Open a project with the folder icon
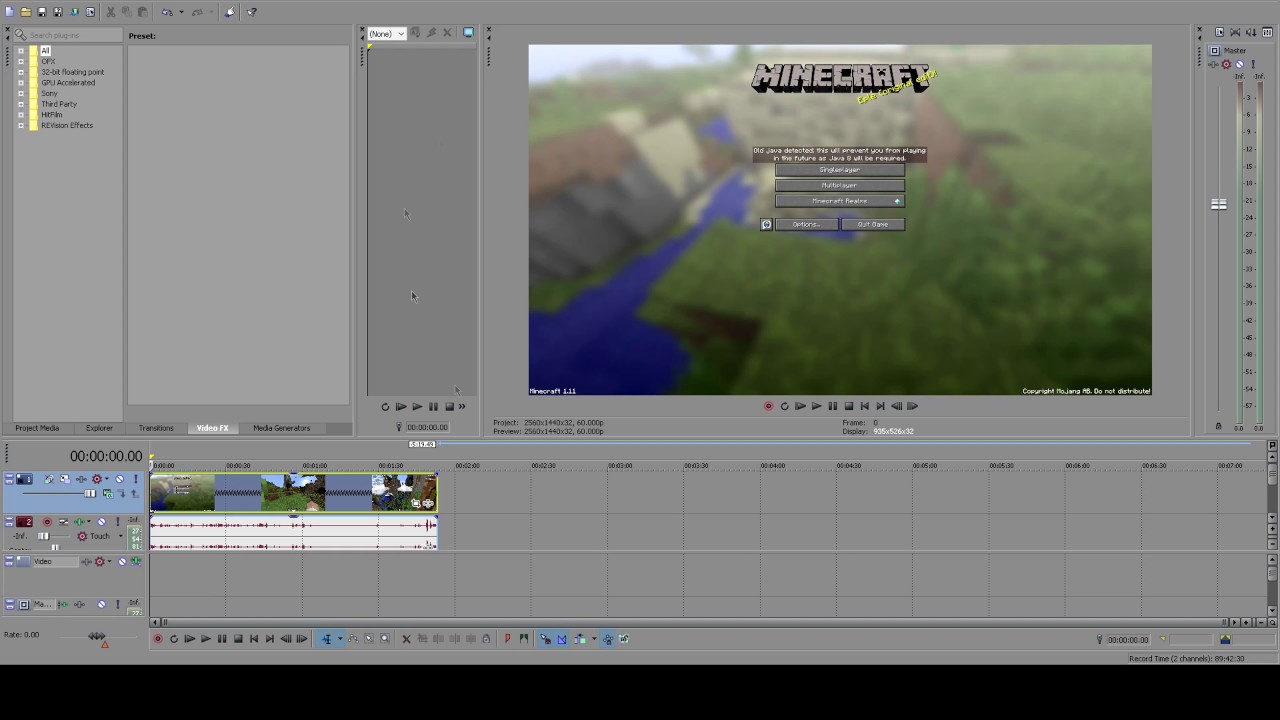The image size is (1280, 720). (26, 12)
